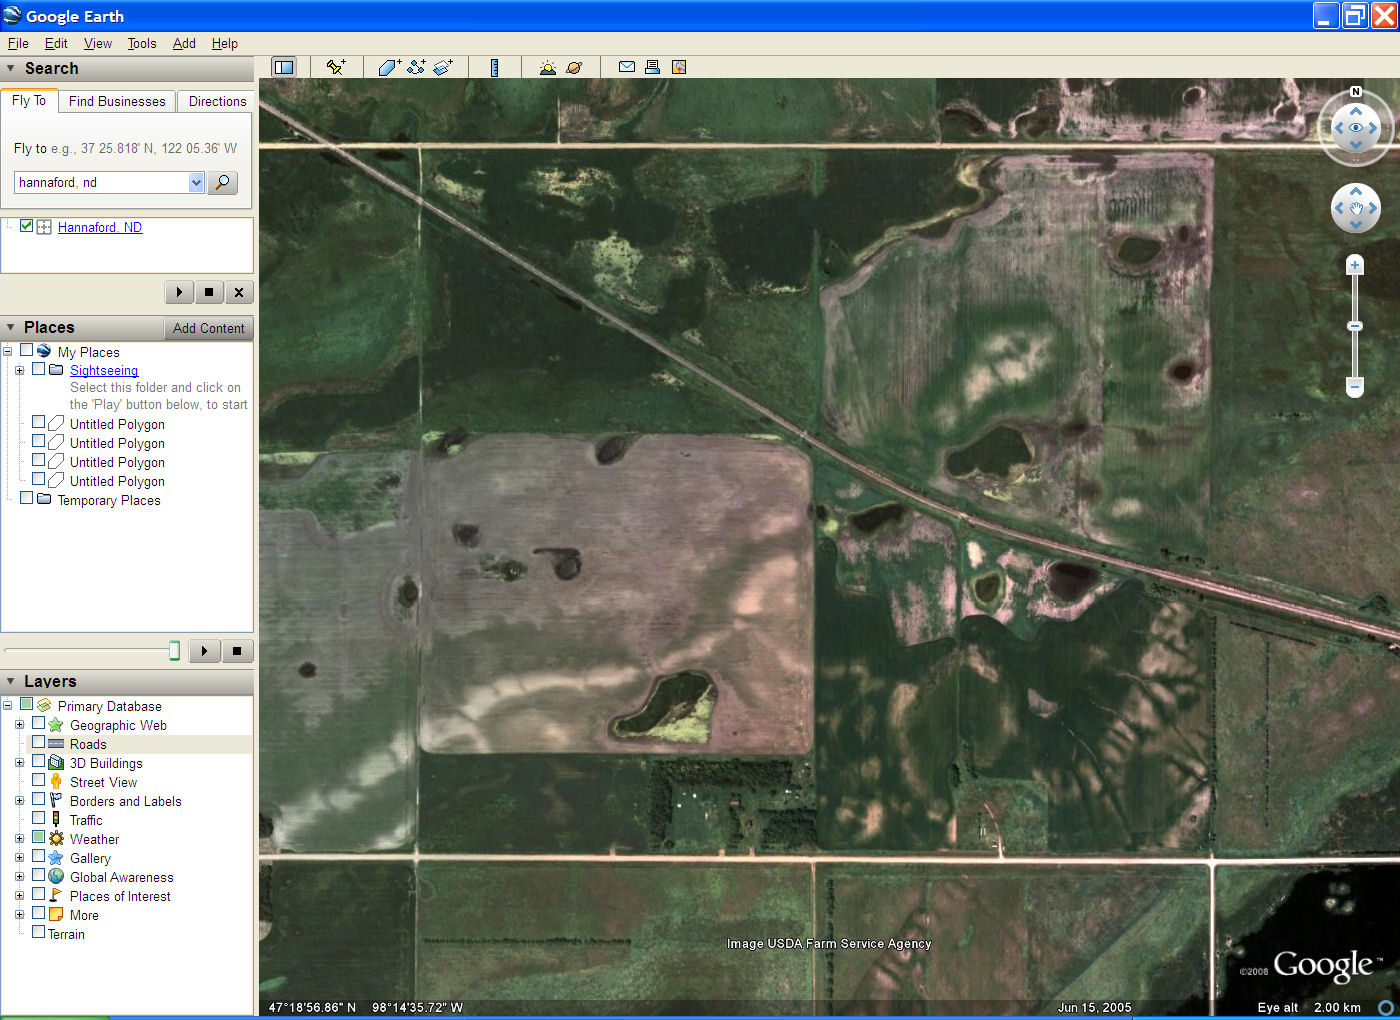Click the N north-up compass marker
This screenshot has height=1020, width=1400.
tap(1356, 92)
